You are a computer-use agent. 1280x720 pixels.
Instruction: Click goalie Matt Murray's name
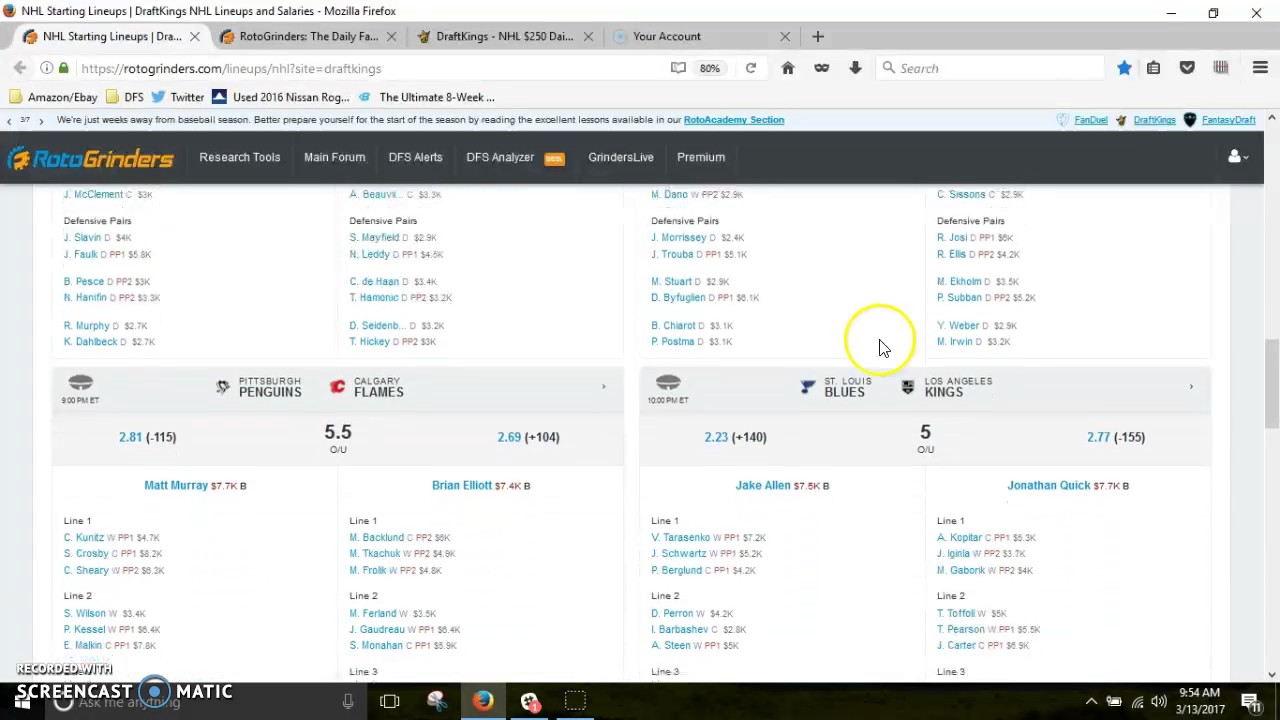(176, 485)
